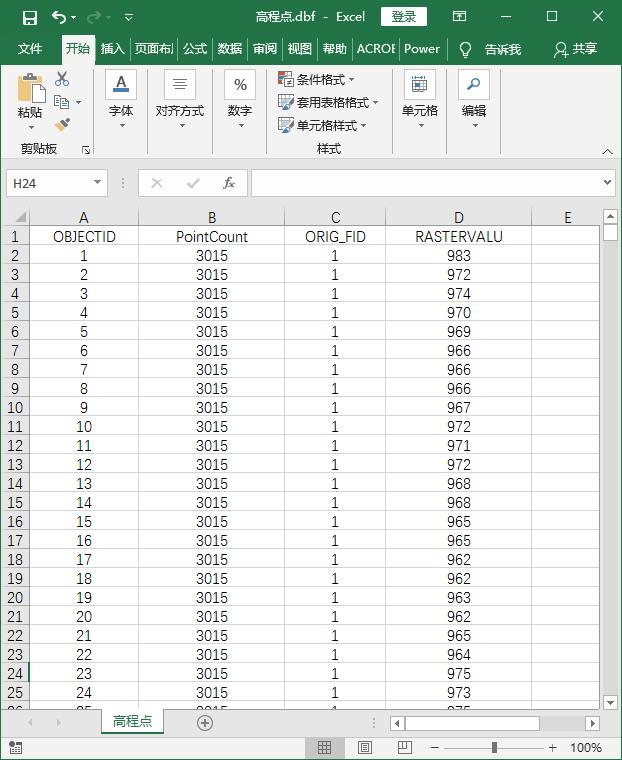Click the vertical scrollbar down arrow

click(x=610, y=702)
